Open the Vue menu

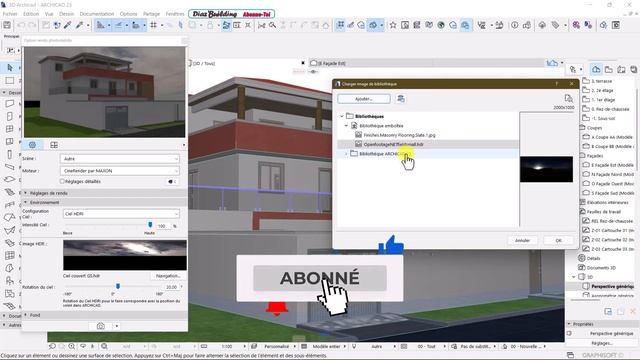click(49, 14)
